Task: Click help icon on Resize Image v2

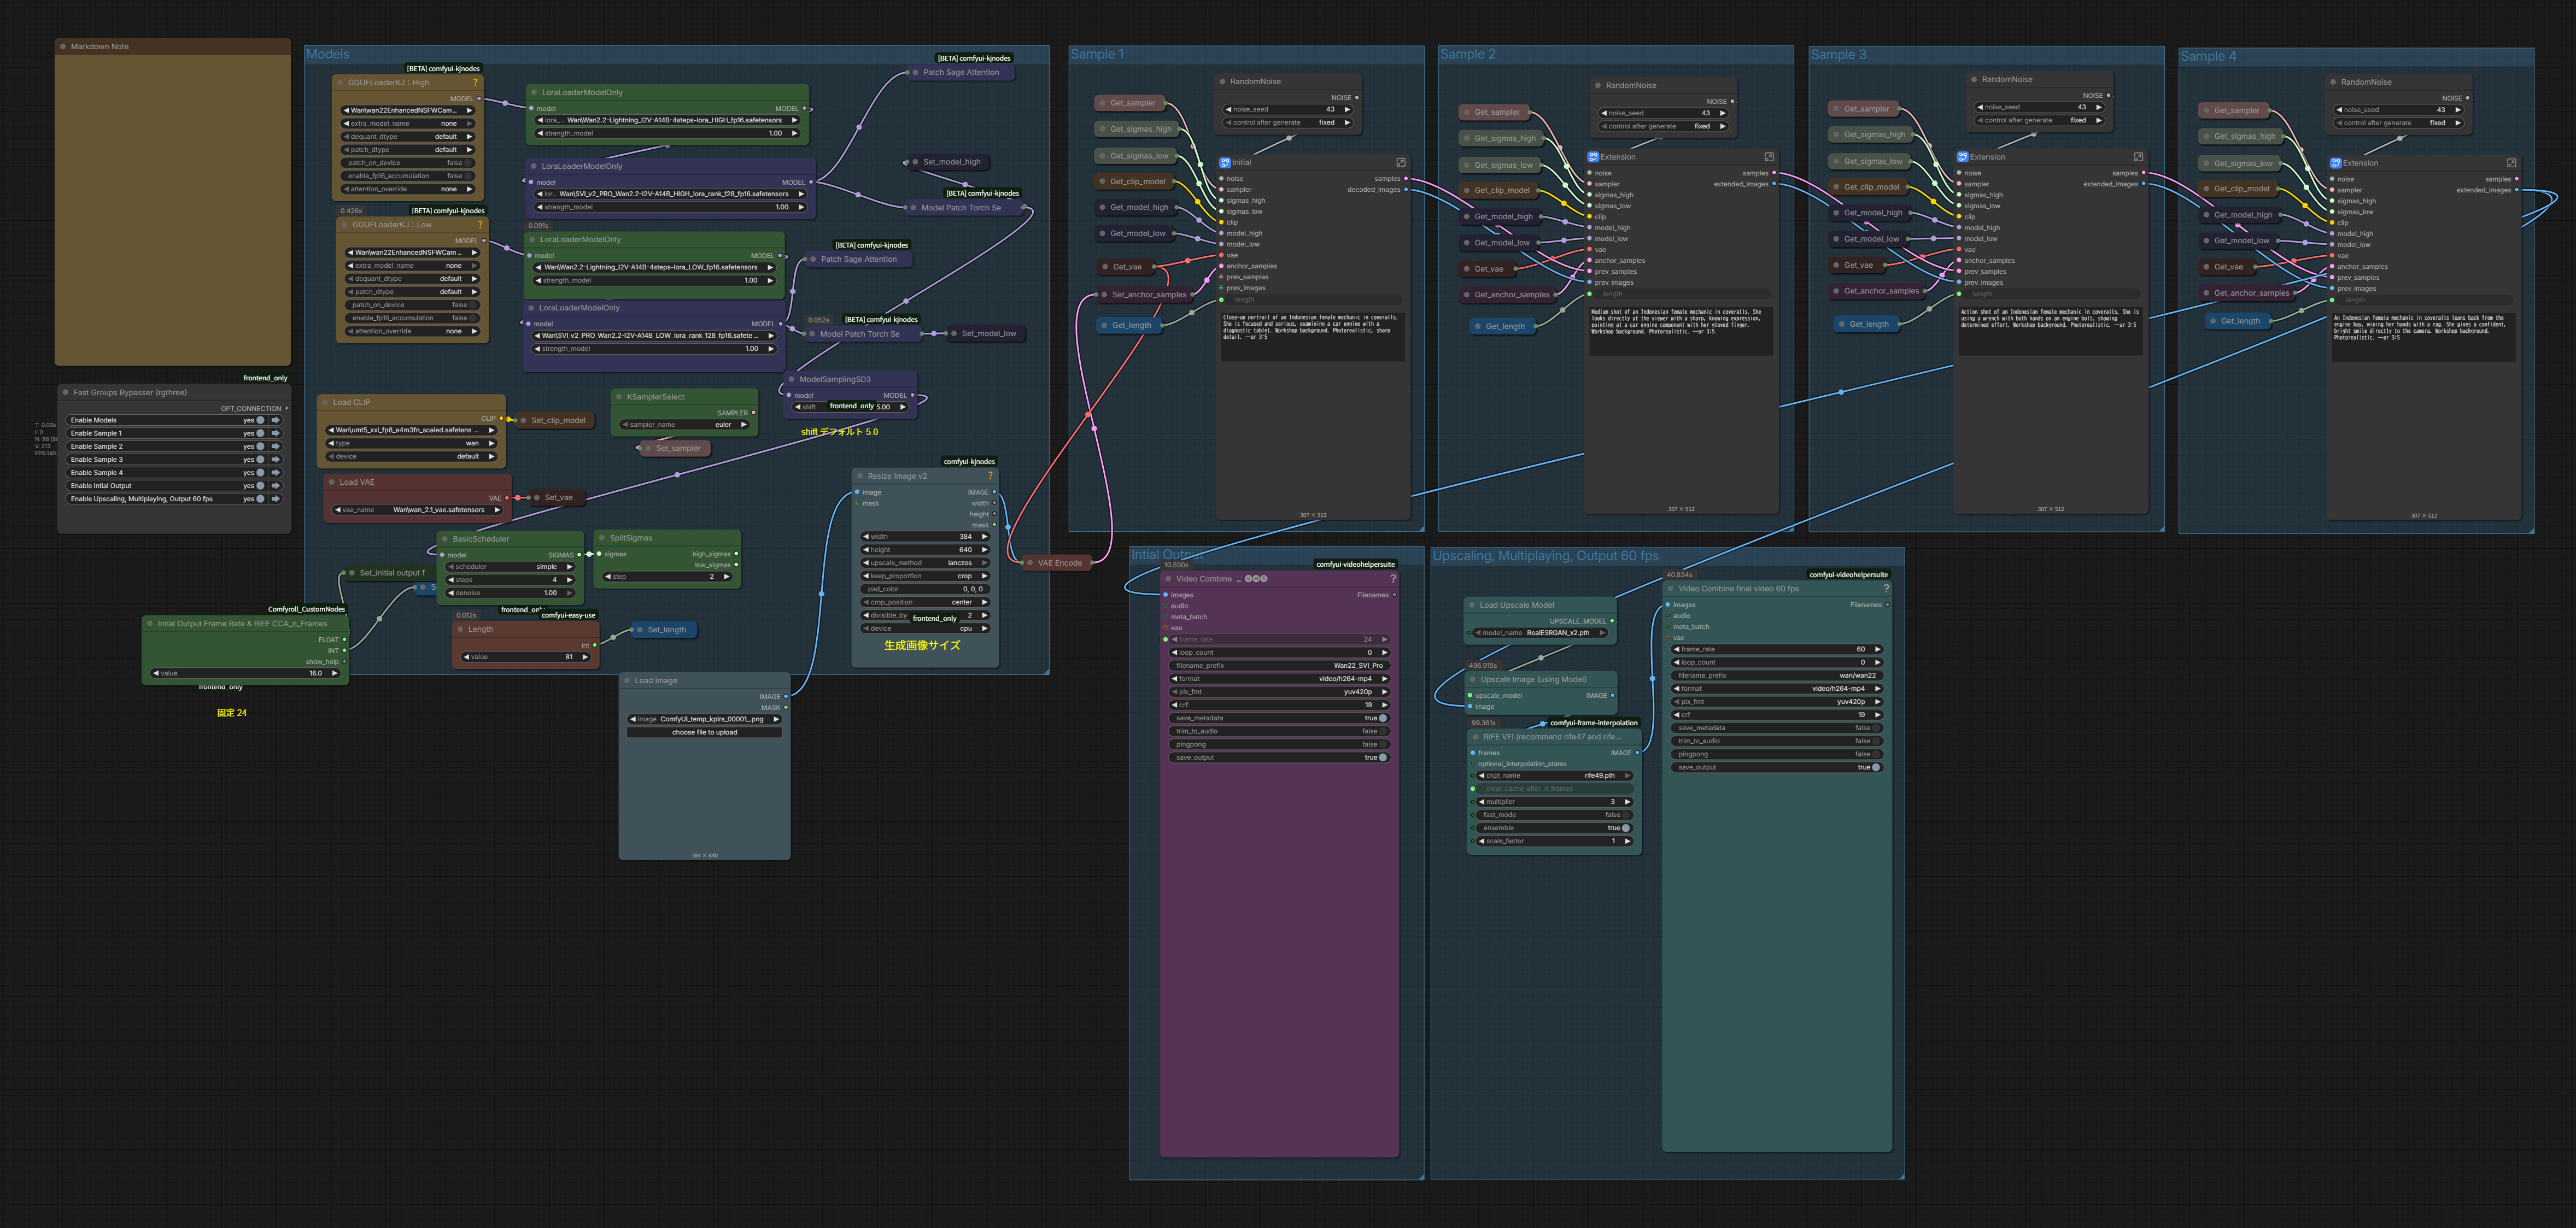Action: [x=990, y=476]
